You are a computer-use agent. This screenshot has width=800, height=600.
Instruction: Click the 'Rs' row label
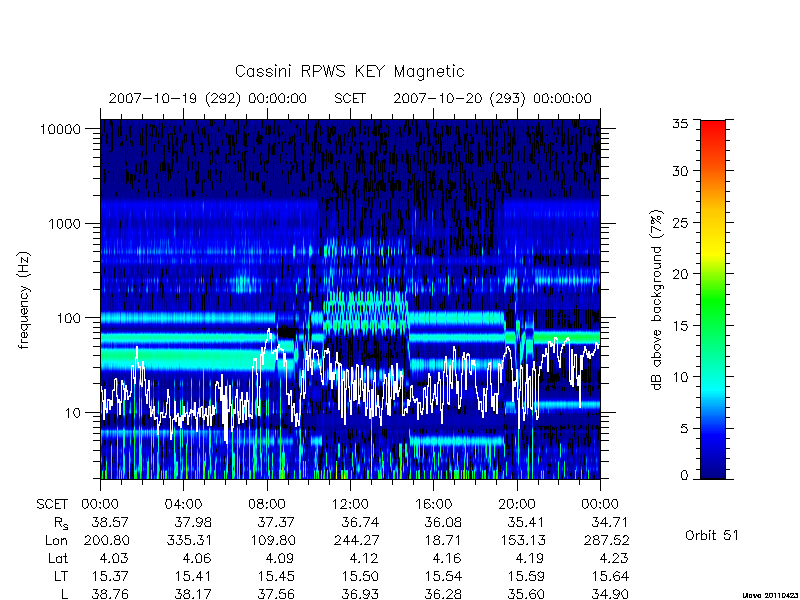61,523
